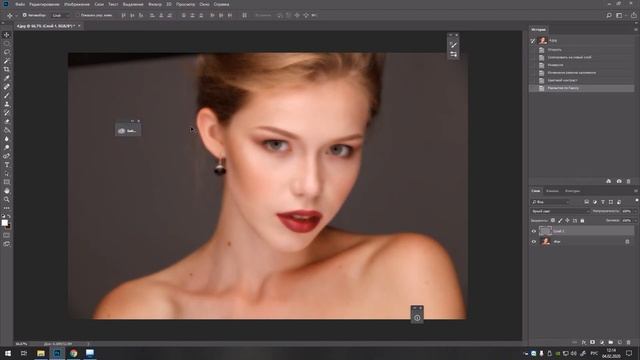Expand status bar info arrow
The height and width of the screenshot is (360, 640).
[88, 344]
